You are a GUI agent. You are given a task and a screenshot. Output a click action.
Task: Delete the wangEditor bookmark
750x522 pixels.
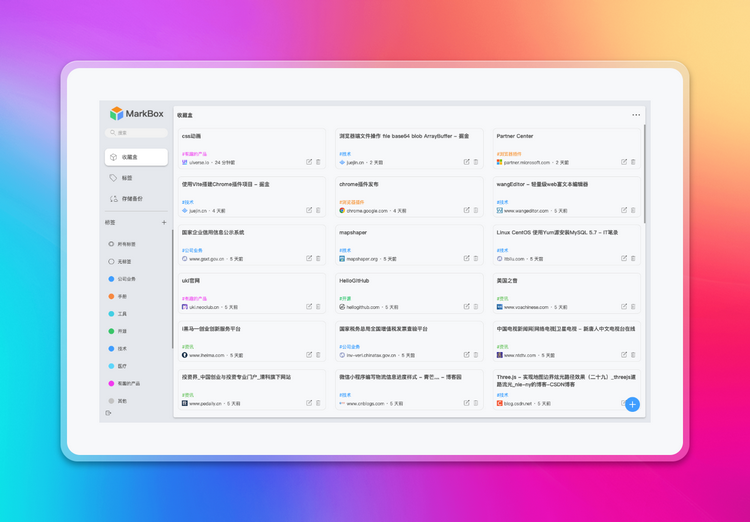[633, 210]
